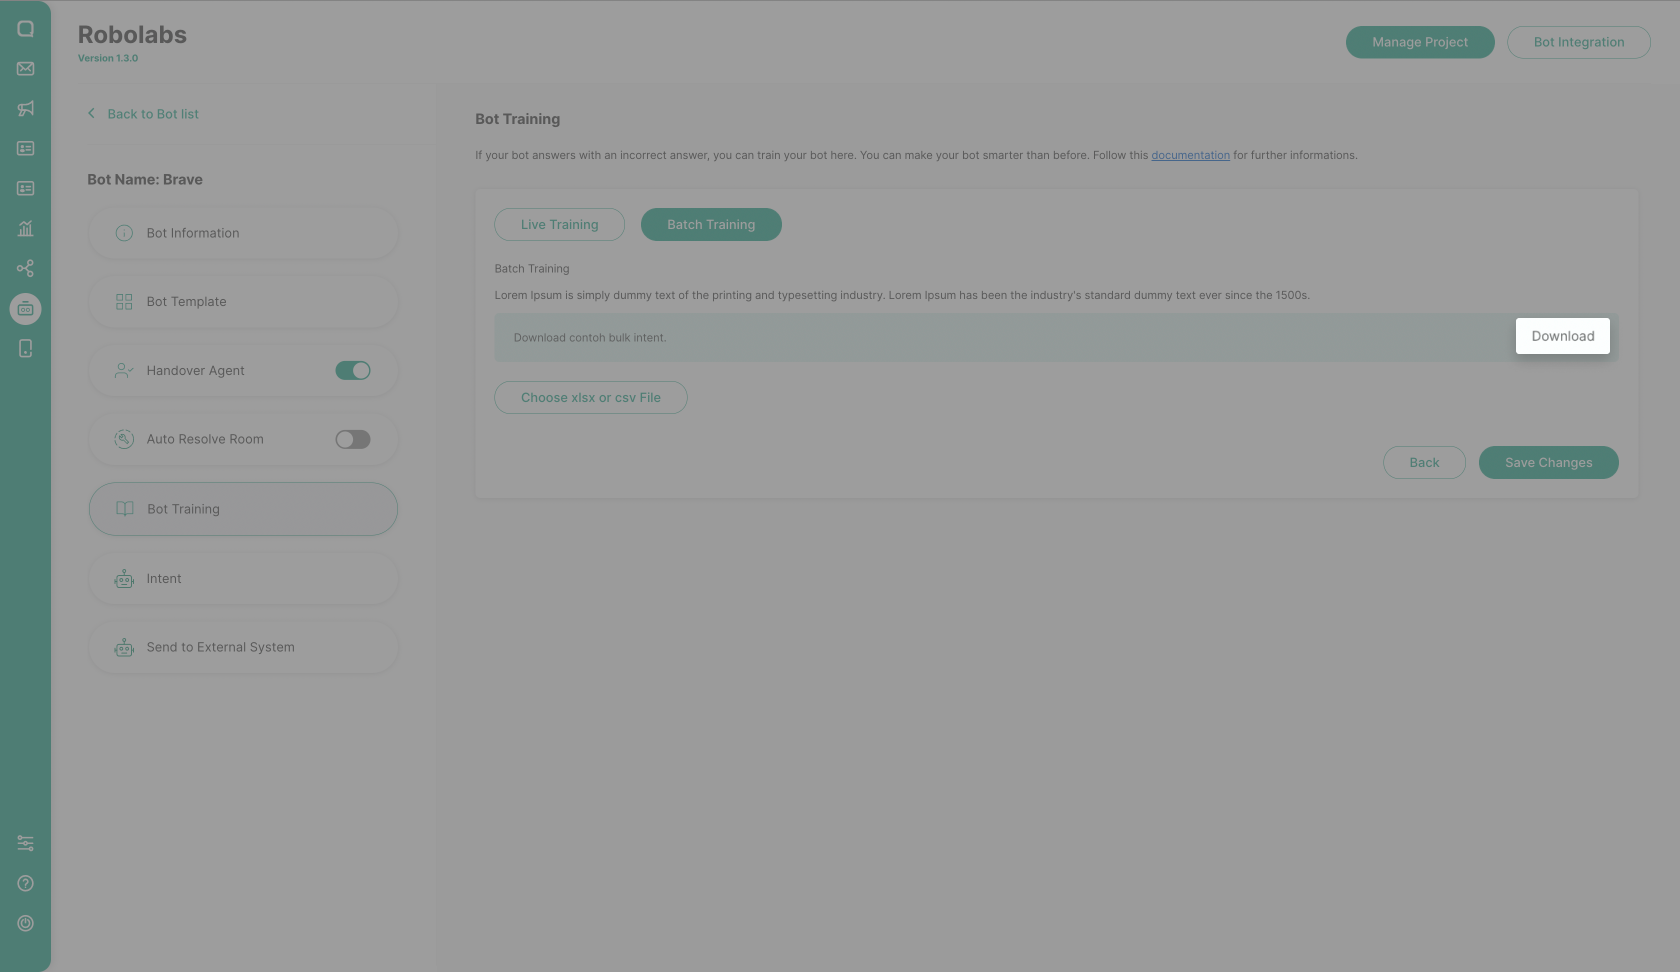Open the analytics chart icon

coord(25,228)
